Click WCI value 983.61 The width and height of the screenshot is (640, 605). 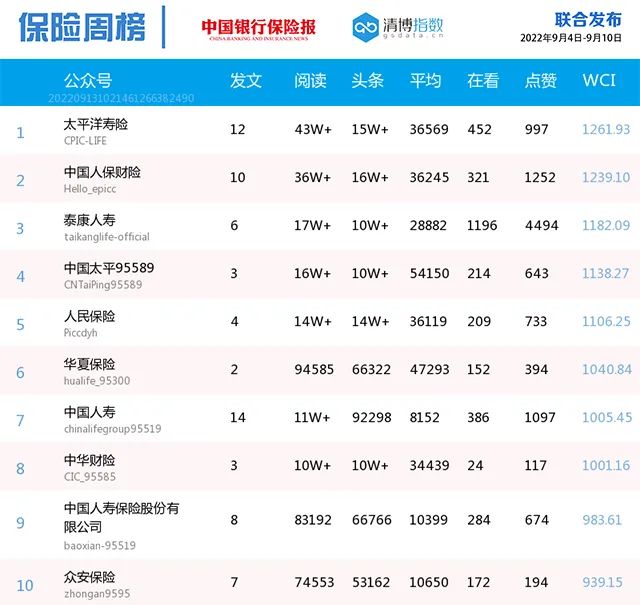(x=602, y=520)
